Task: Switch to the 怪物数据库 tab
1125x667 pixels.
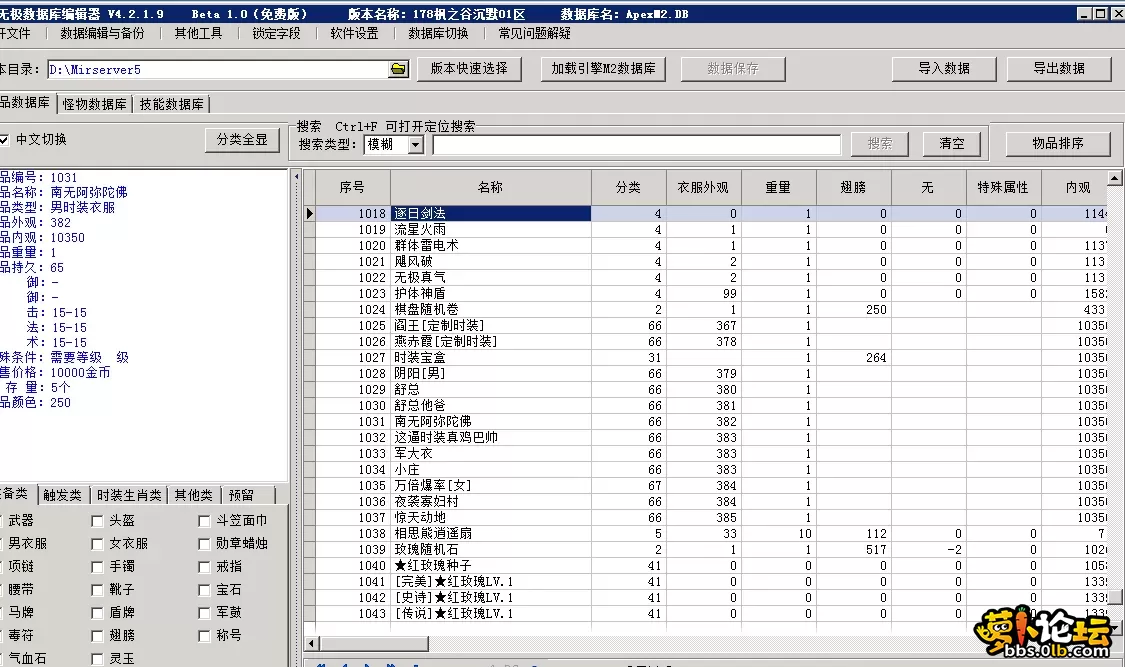Action: coord(95,104)
